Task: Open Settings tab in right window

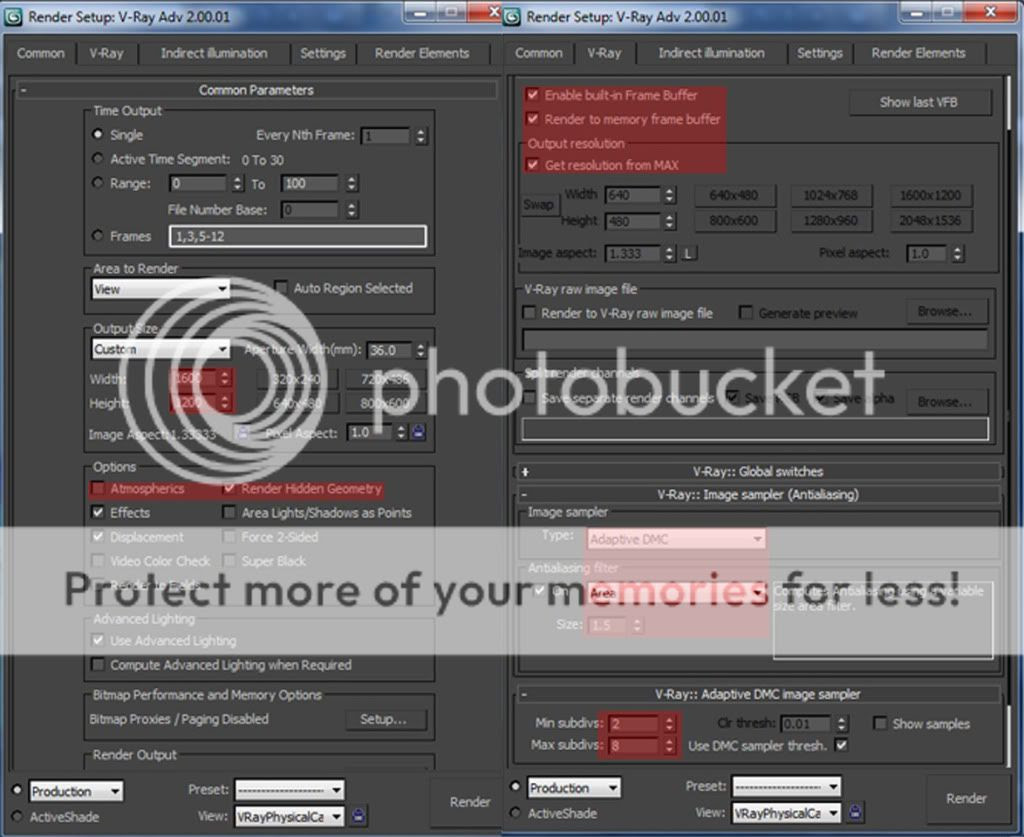Action: [x=820, y=53]
